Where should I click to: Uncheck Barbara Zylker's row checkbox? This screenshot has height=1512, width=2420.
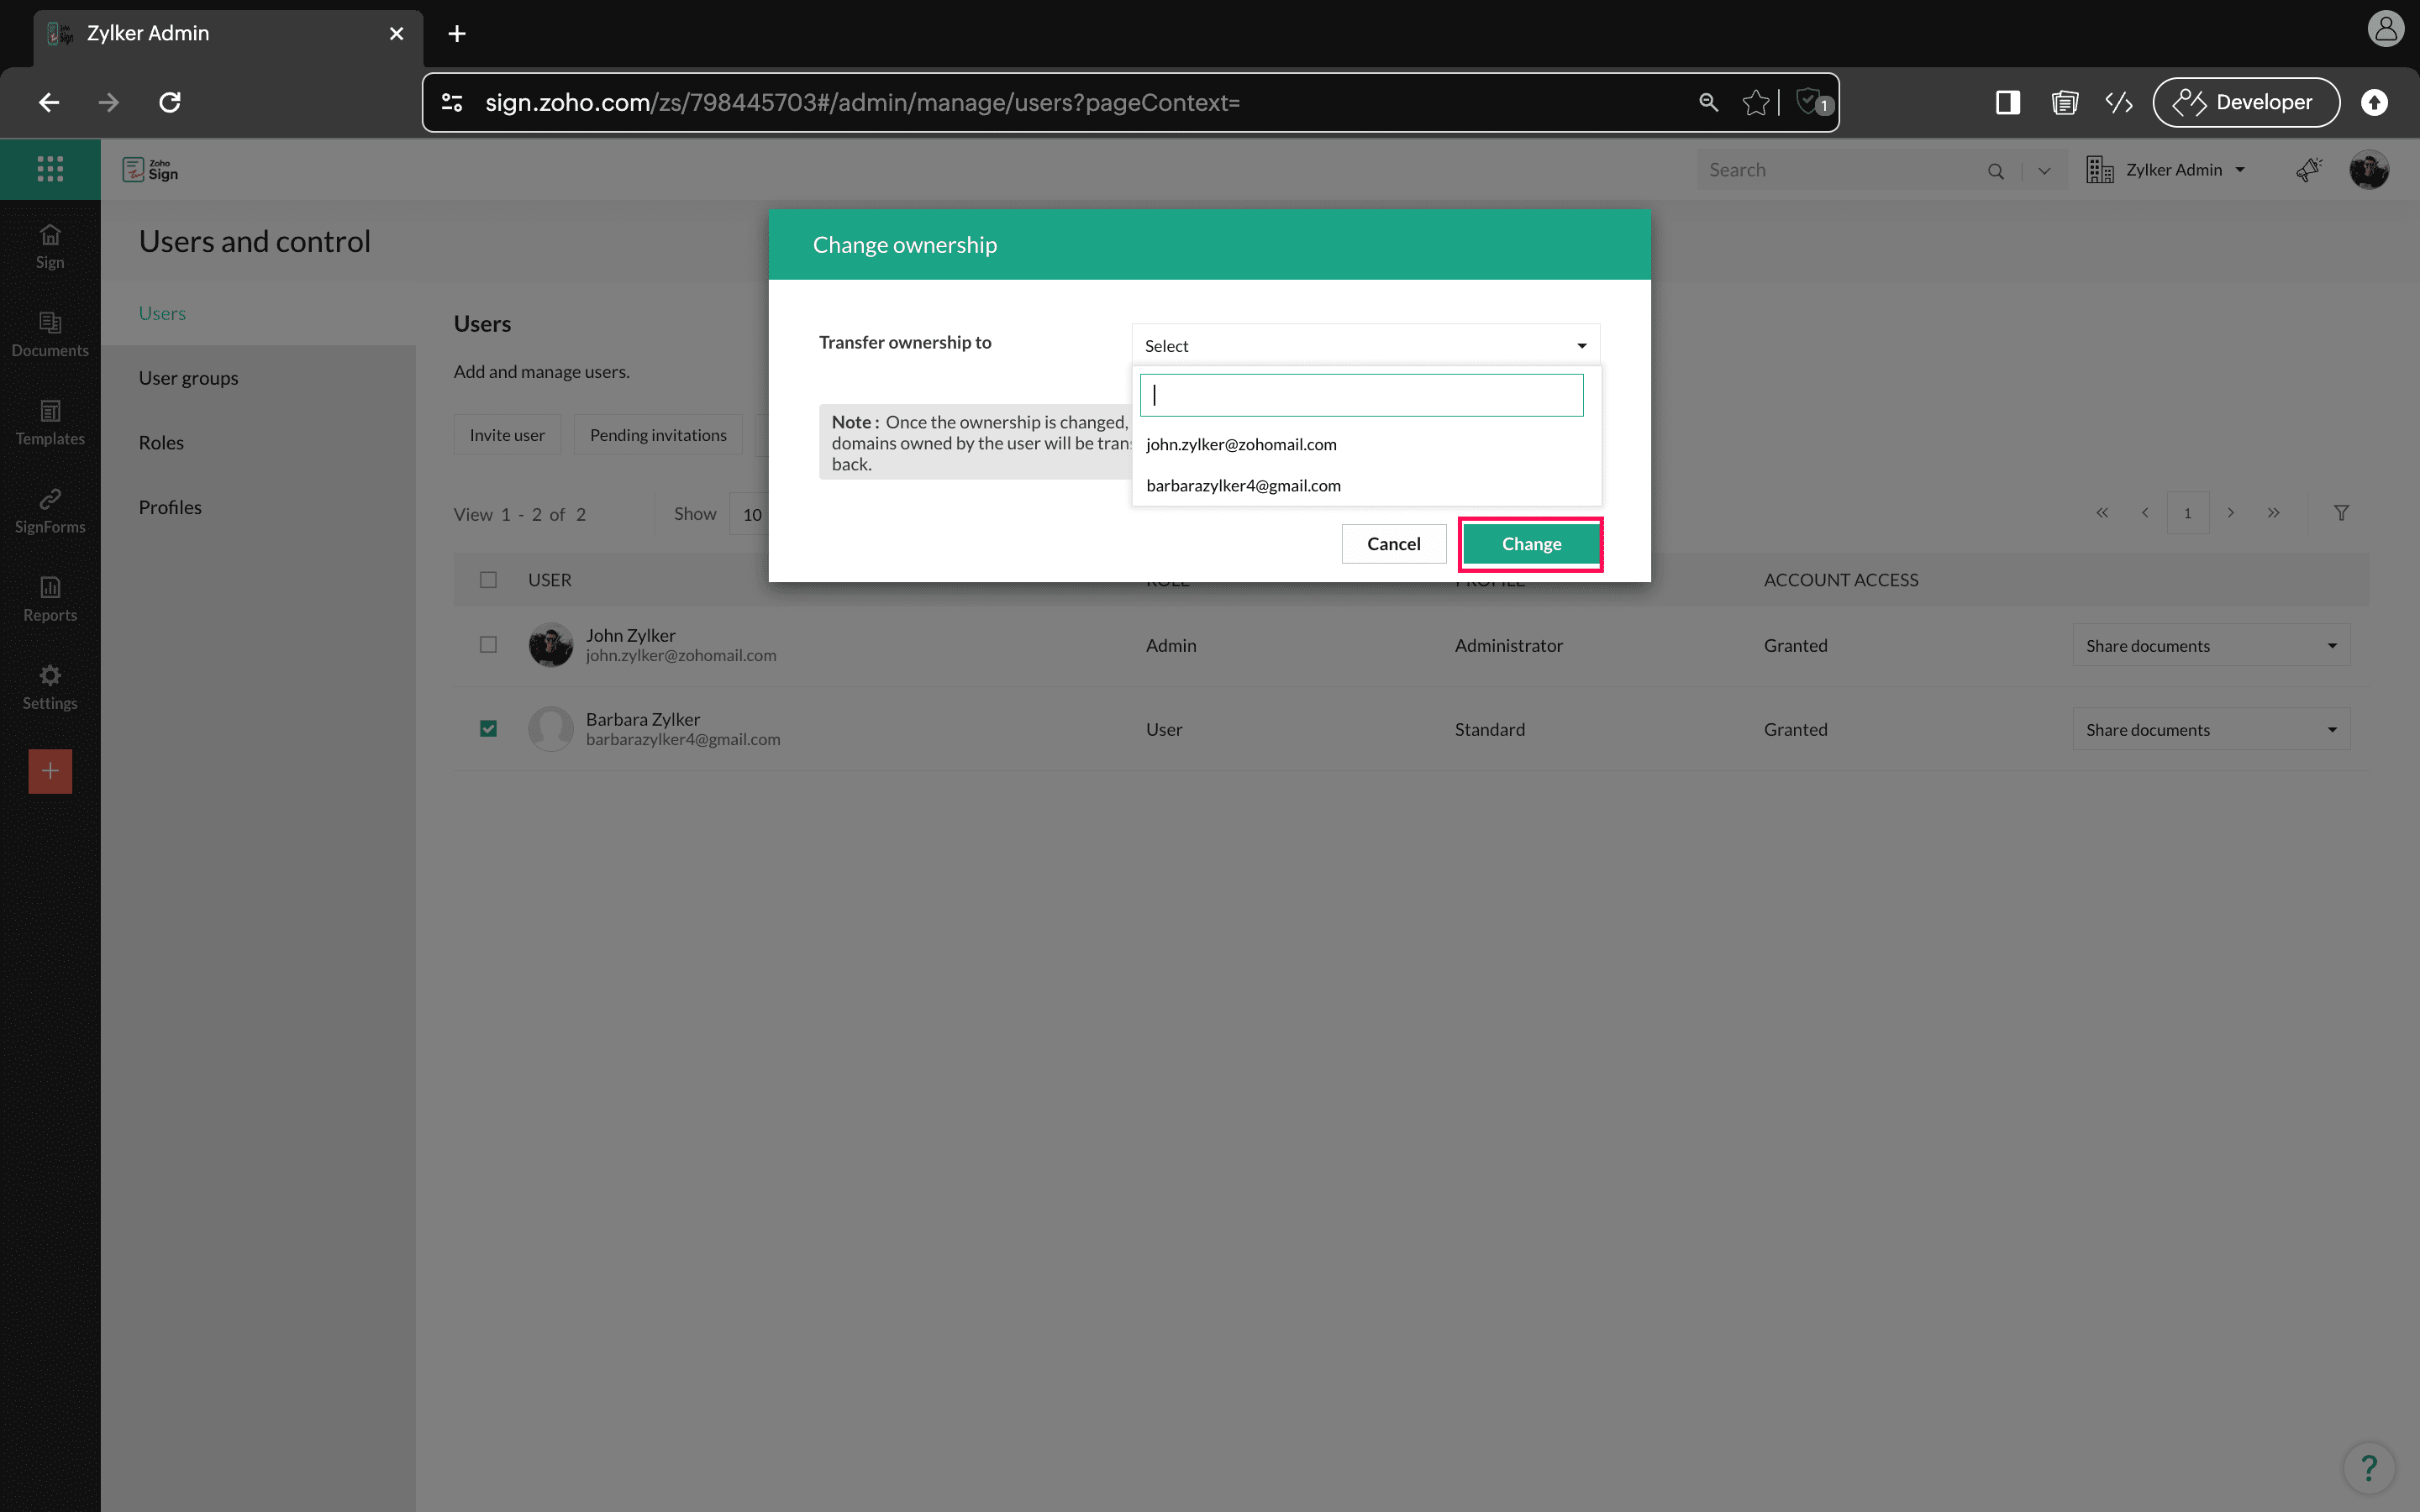(488, 729)
